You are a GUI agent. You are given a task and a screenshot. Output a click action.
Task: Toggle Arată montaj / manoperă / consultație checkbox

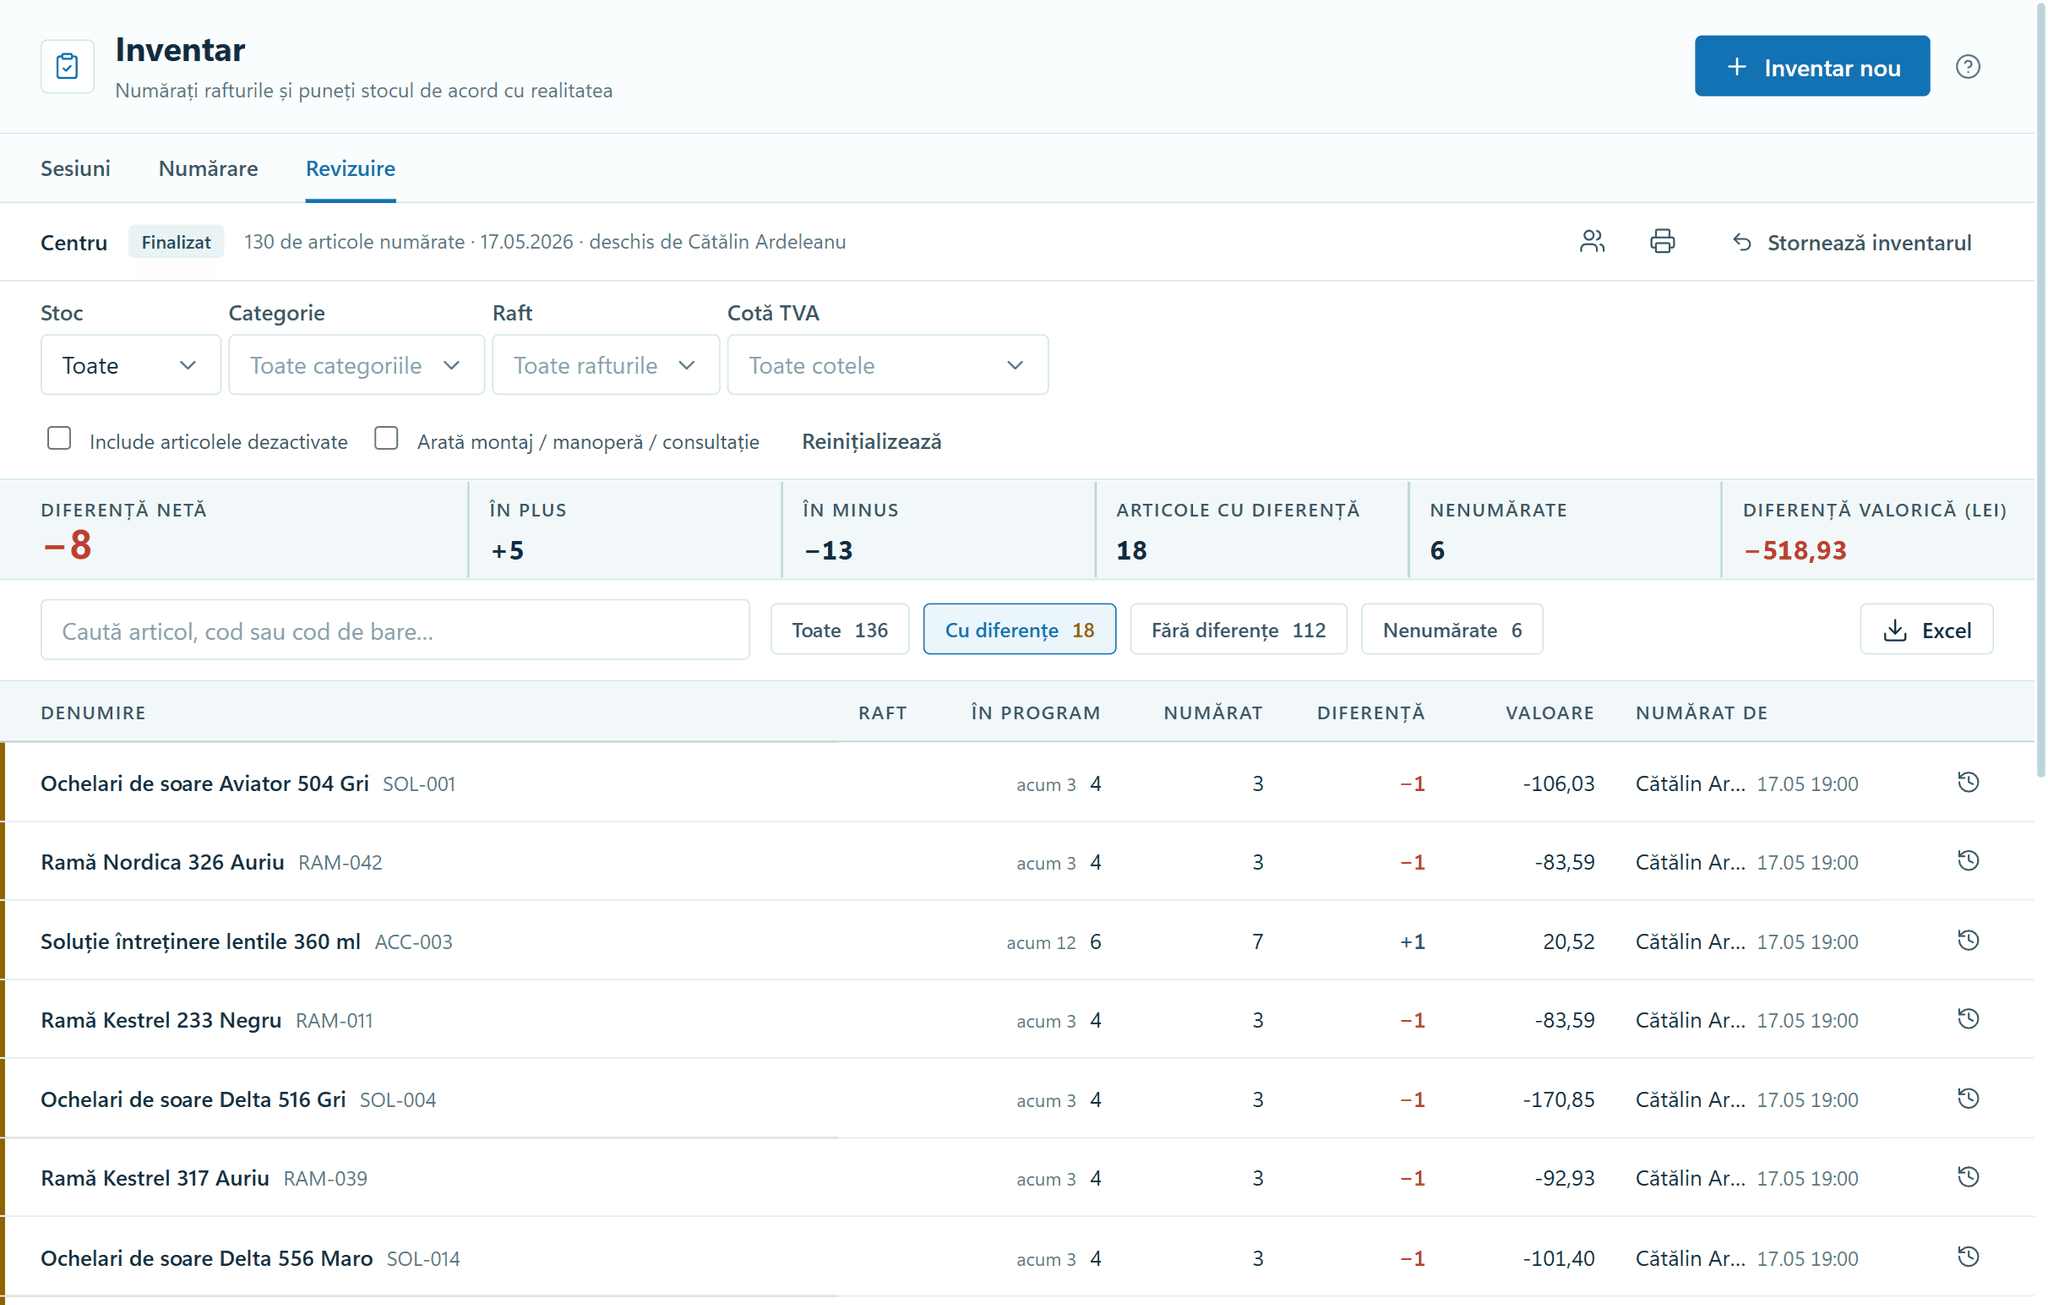tap(386, 438)
